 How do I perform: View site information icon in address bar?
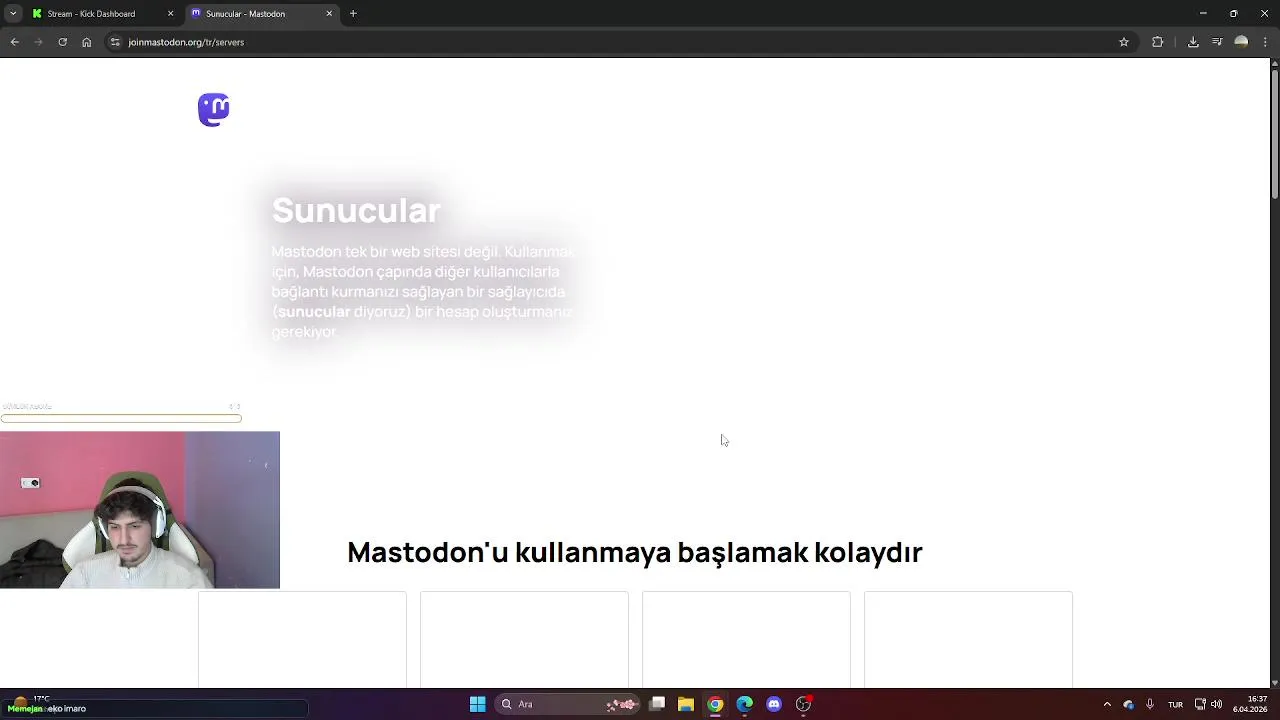[115, 42]
